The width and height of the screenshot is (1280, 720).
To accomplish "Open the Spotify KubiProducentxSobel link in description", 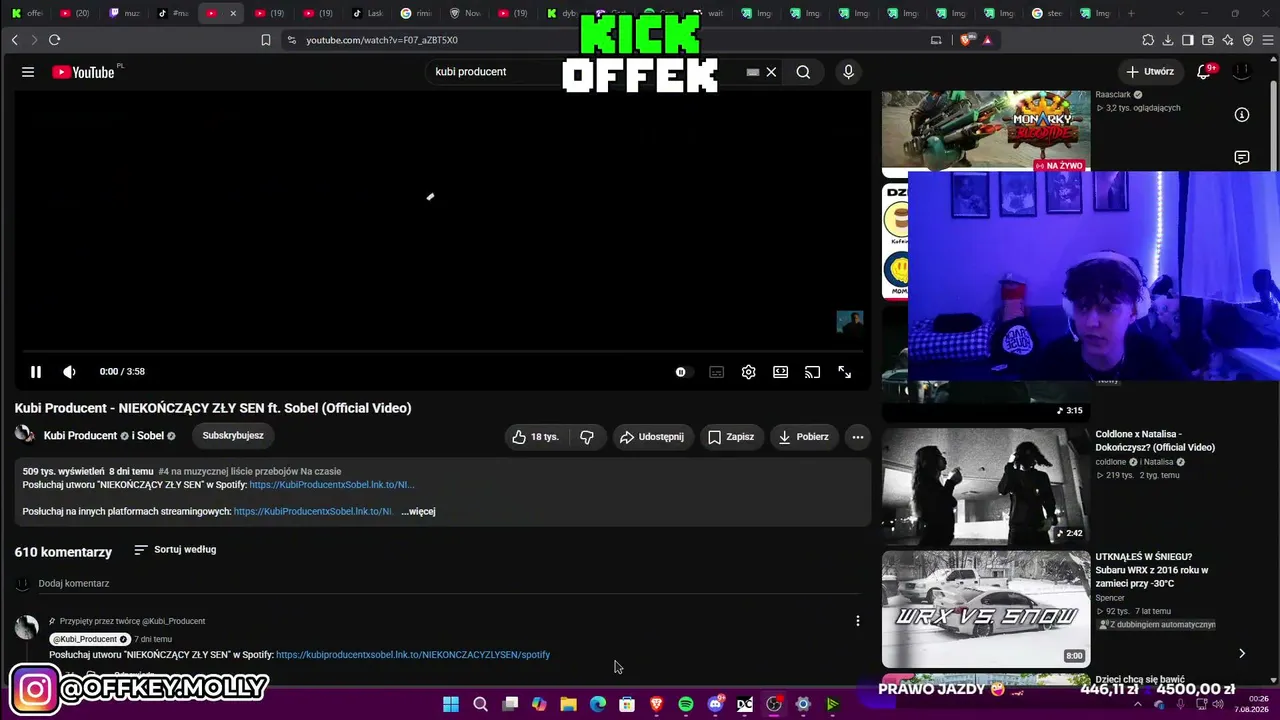I will point(332,485).
